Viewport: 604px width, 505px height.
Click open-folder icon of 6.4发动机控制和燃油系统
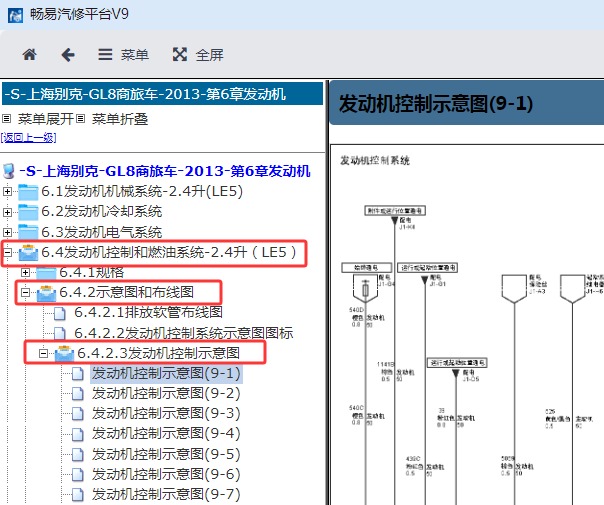28,252
